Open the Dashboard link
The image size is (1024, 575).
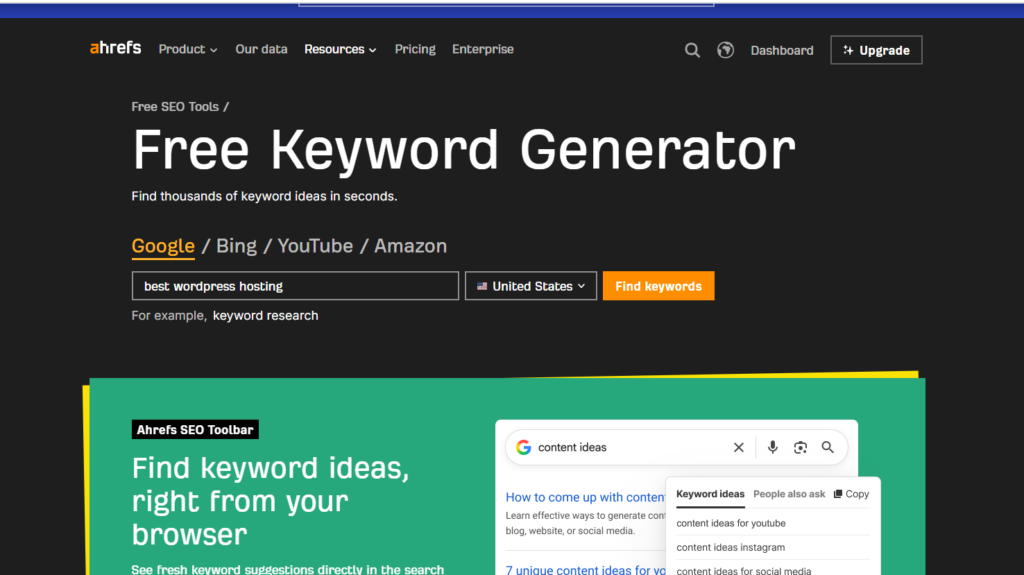pyautogui.click(x=782, y=50)
